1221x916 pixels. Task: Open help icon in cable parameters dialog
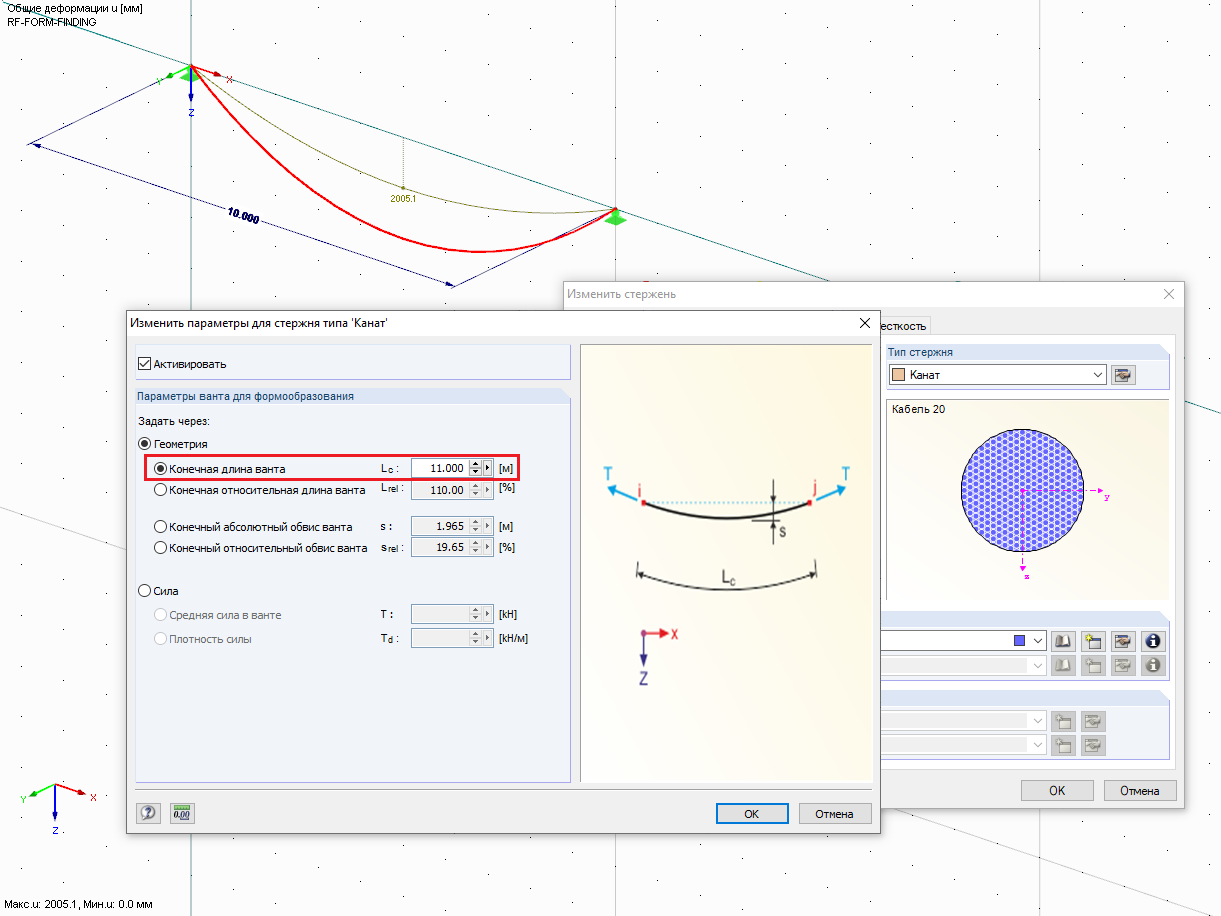(x=149, y=813)
